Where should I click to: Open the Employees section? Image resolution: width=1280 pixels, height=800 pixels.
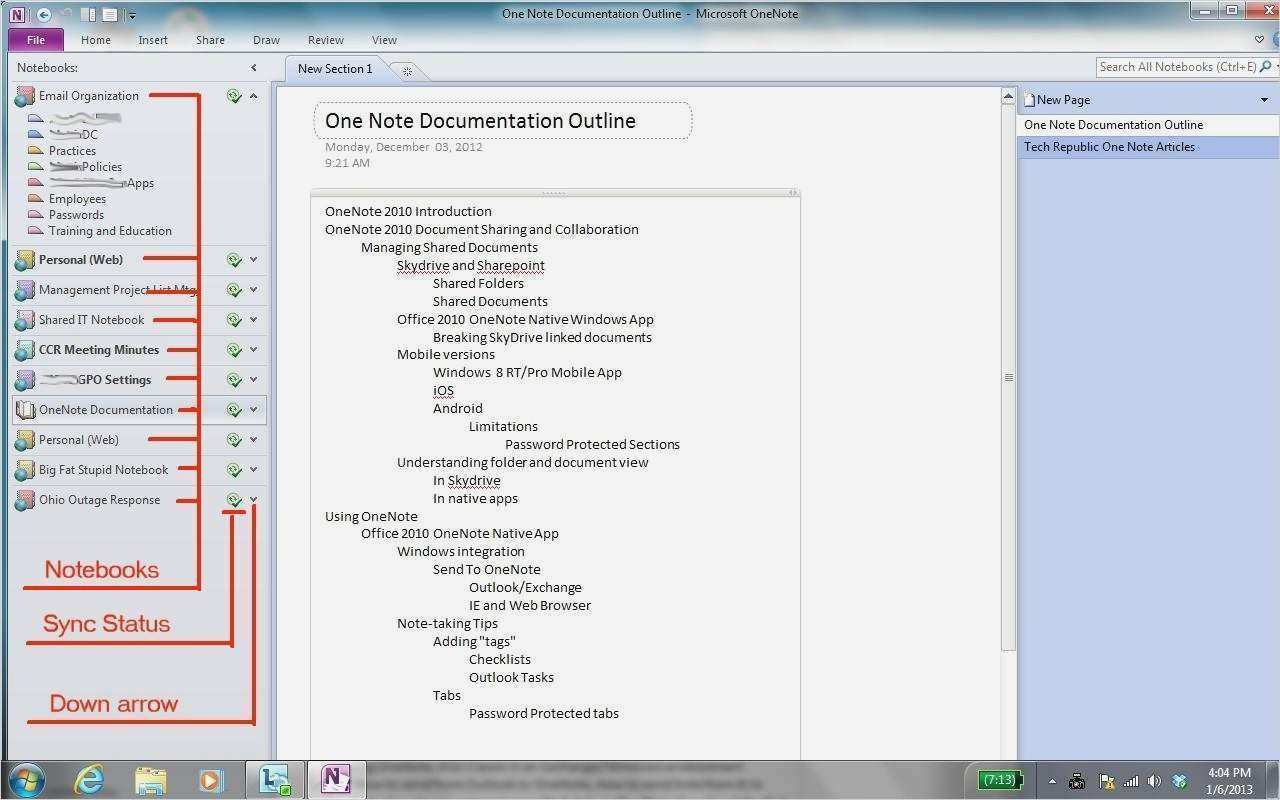coord(77,199)
